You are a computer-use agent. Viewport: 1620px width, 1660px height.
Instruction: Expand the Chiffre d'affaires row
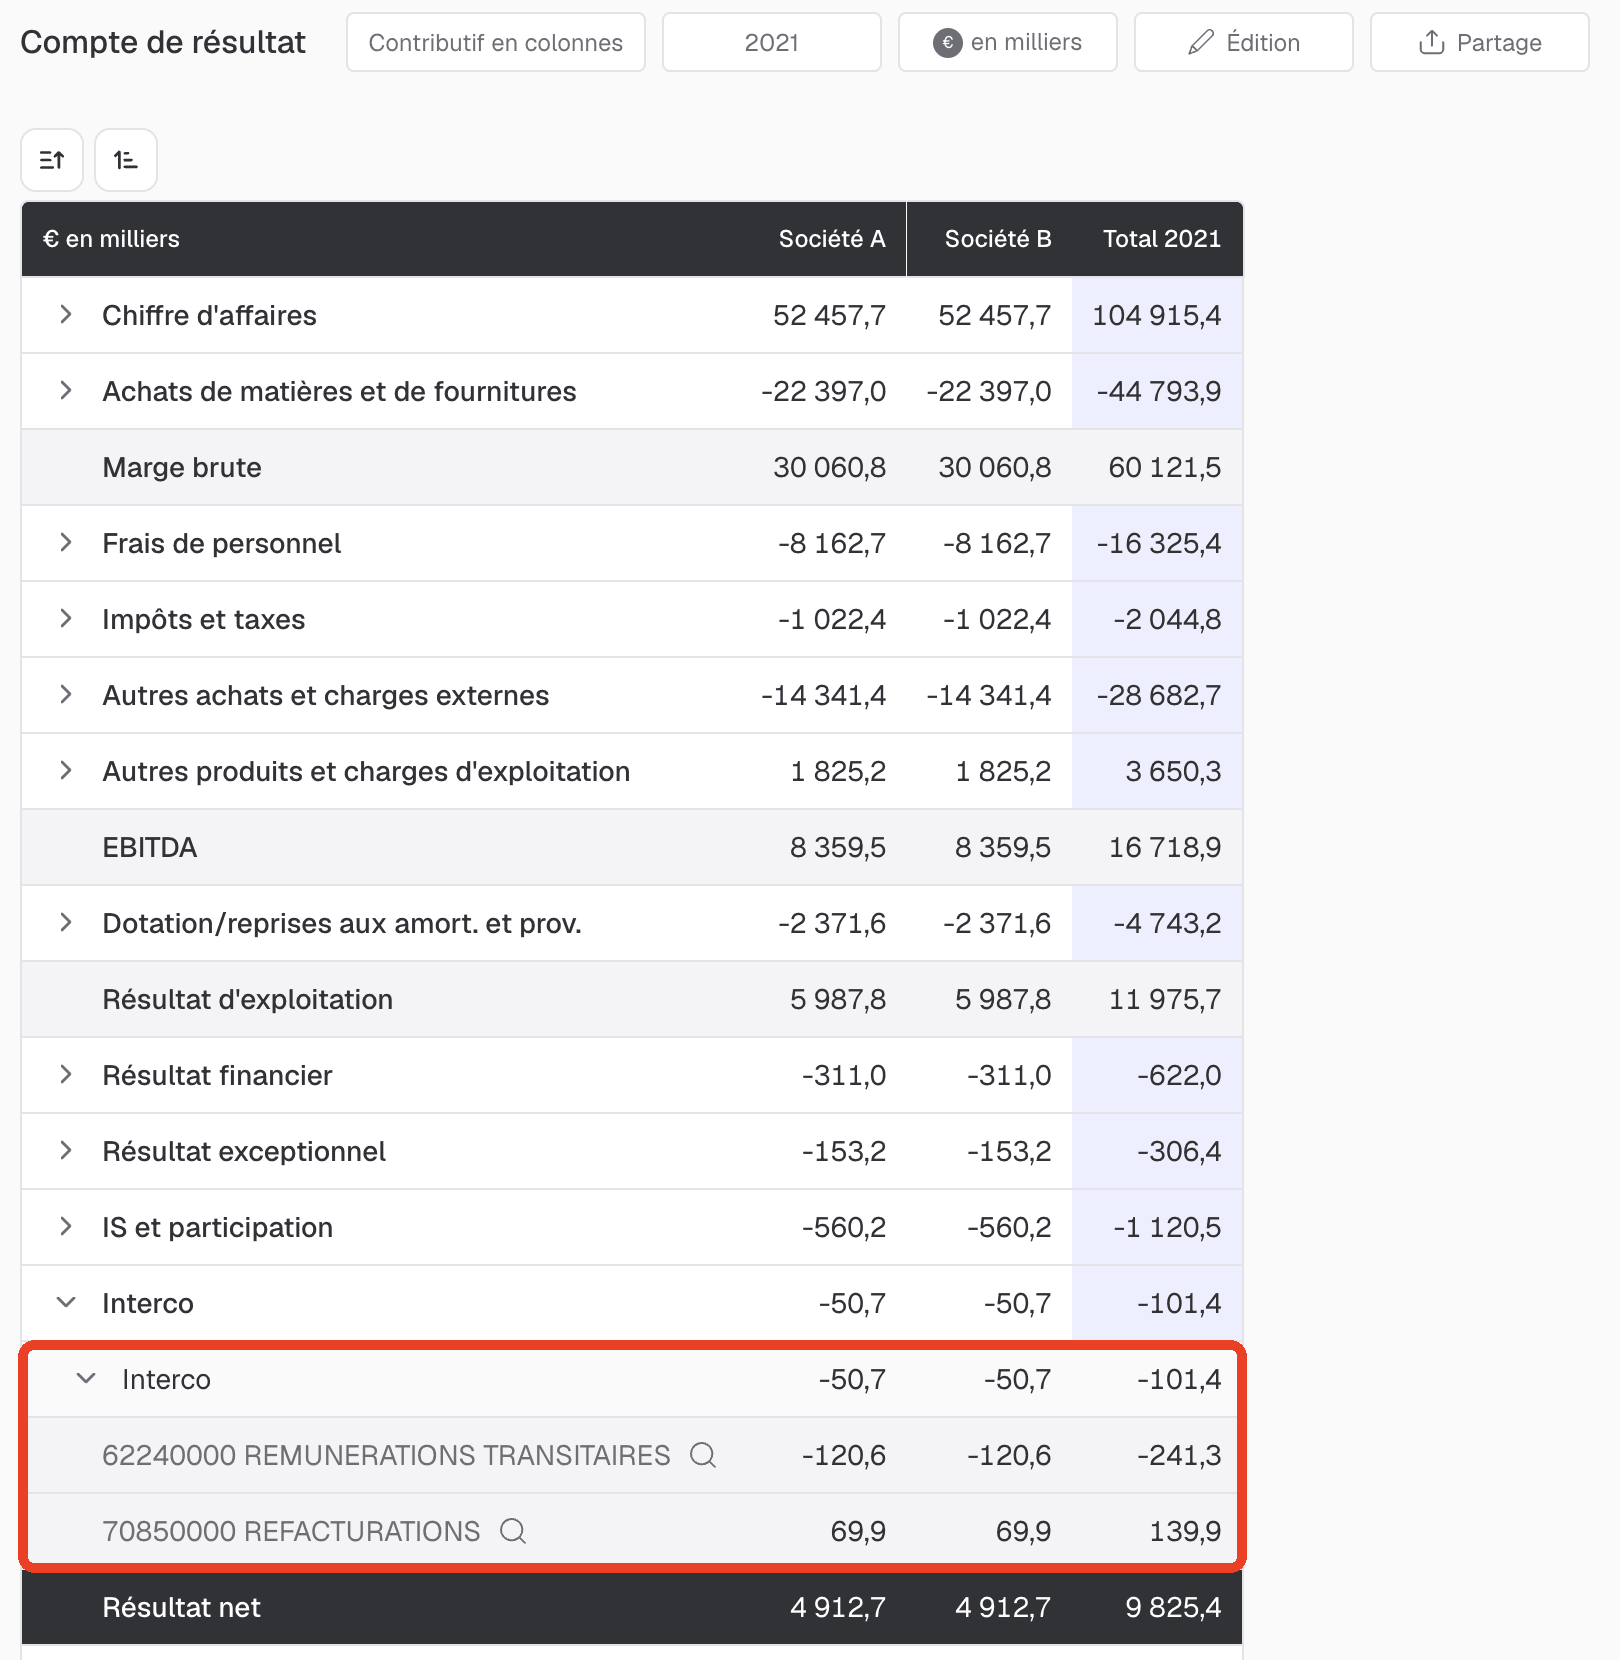point(66,315)
